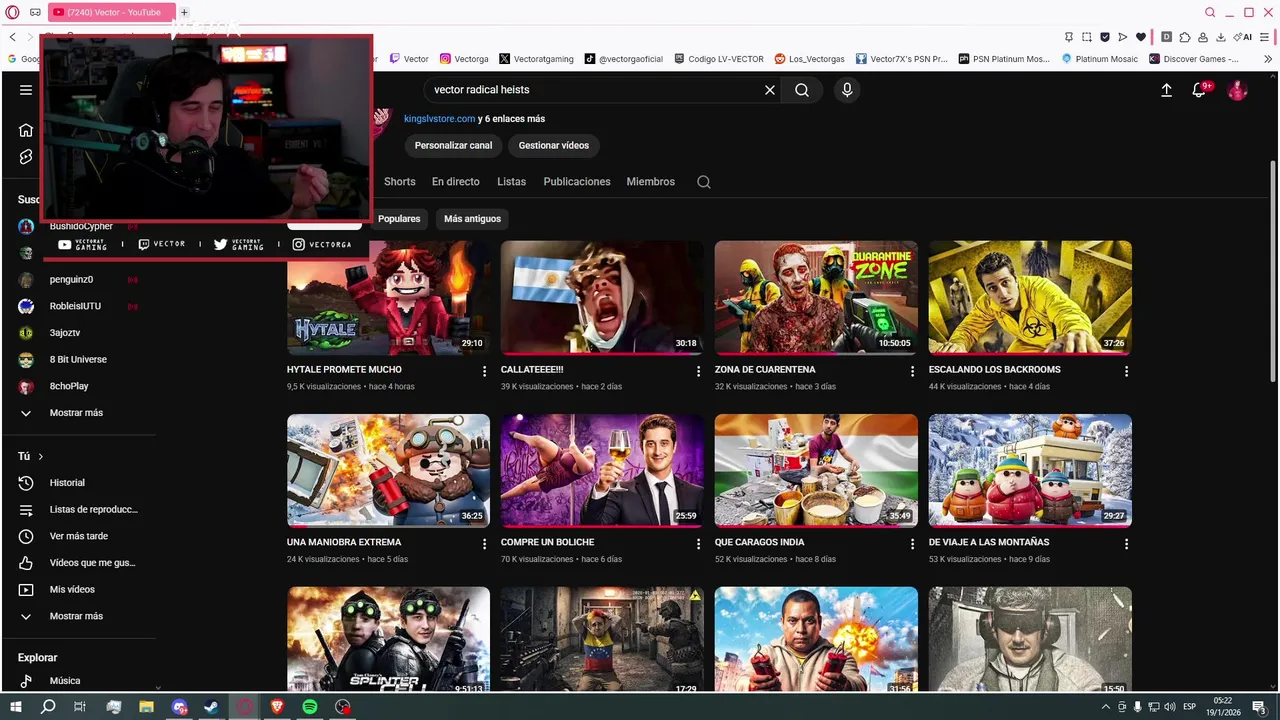Open the notifications bell
1280x720 pixels.
tap(1199, 90)
